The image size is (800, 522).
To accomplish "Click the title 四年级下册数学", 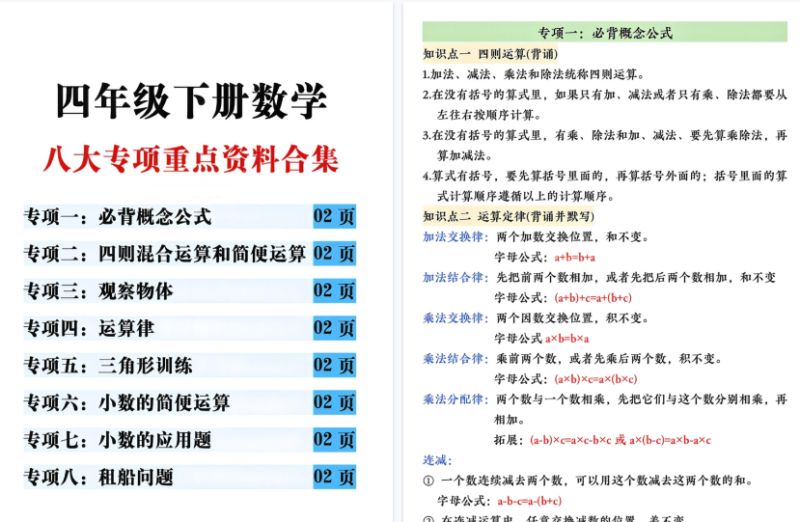I will tap(191, 101).
